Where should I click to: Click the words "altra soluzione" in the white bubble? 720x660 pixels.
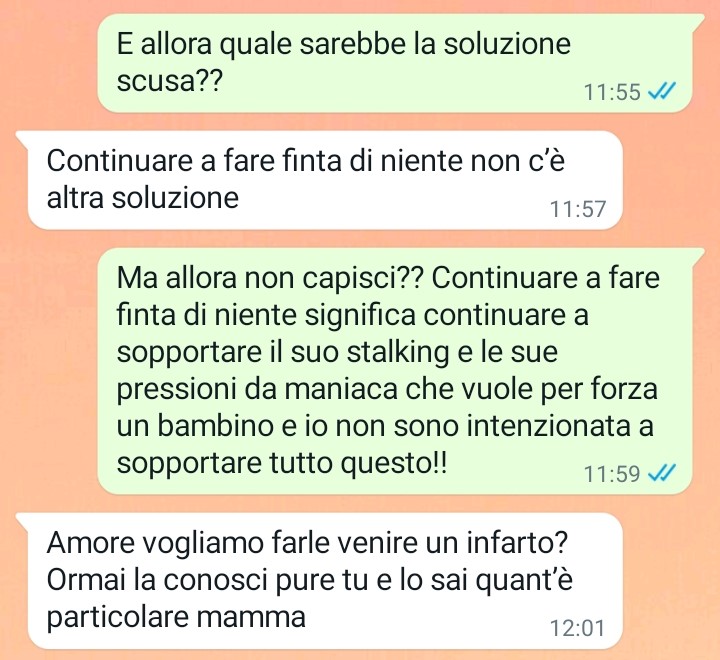143,198
